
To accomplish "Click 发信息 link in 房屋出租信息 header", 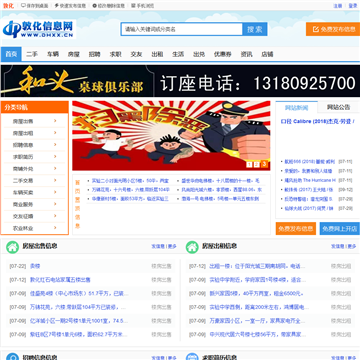I will click(x=337, y=246).
